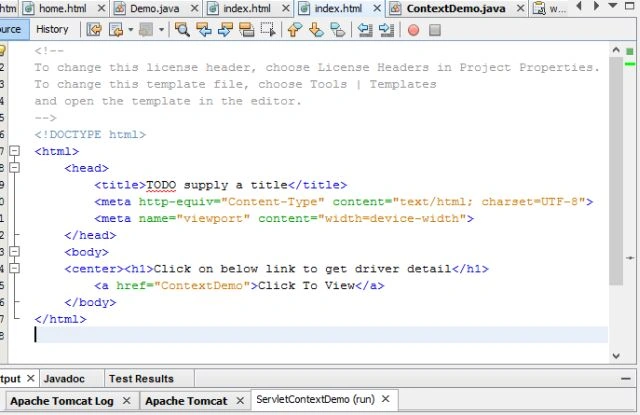
Task: Collapse the body tag fold marker
Action: click(x=14, y=251)
